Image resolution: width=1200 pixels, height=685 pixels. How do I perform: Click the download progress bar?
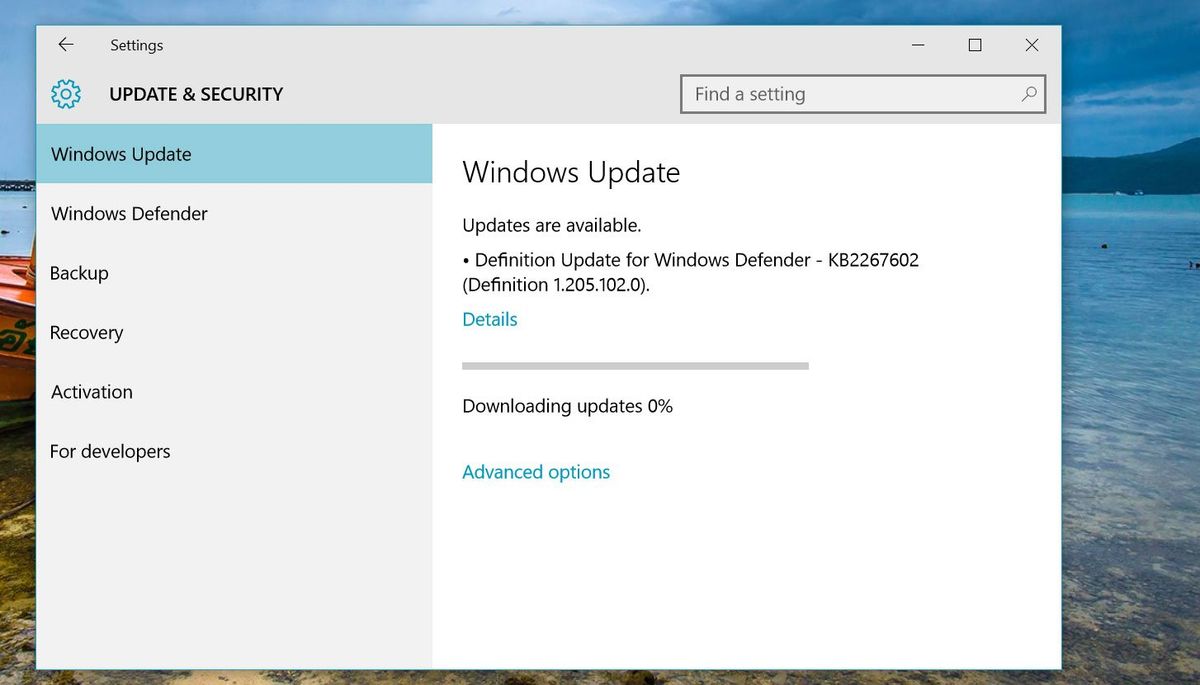click(x=635, y=366)
